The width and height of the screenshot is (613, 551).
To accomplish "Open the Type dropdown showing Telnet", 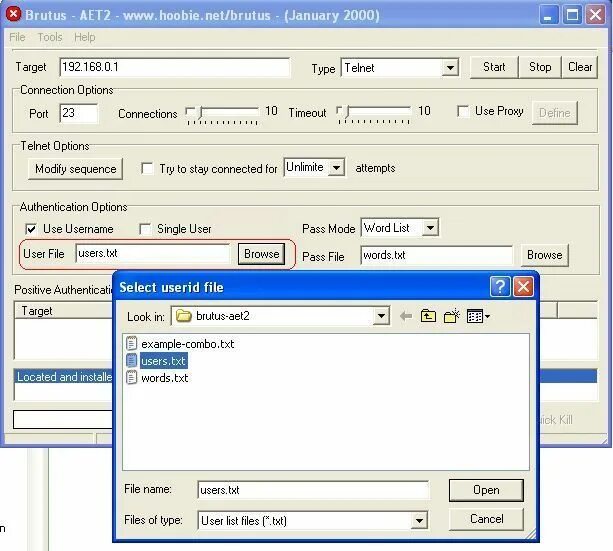I will [x=450, y=68].
